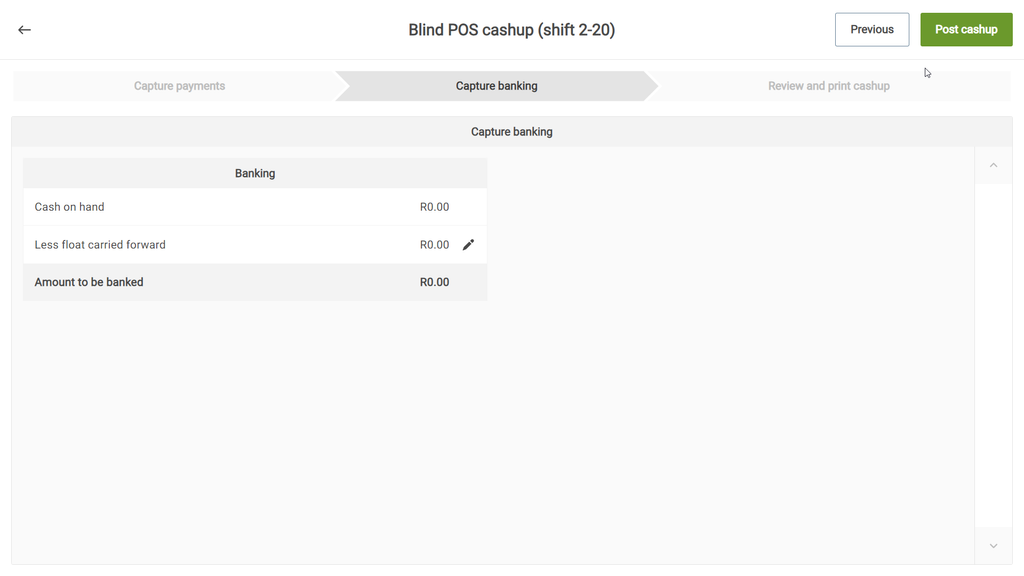Click the float carried forward R0.00 value
The image size is (1024, 576).
[x=434, y=245]
